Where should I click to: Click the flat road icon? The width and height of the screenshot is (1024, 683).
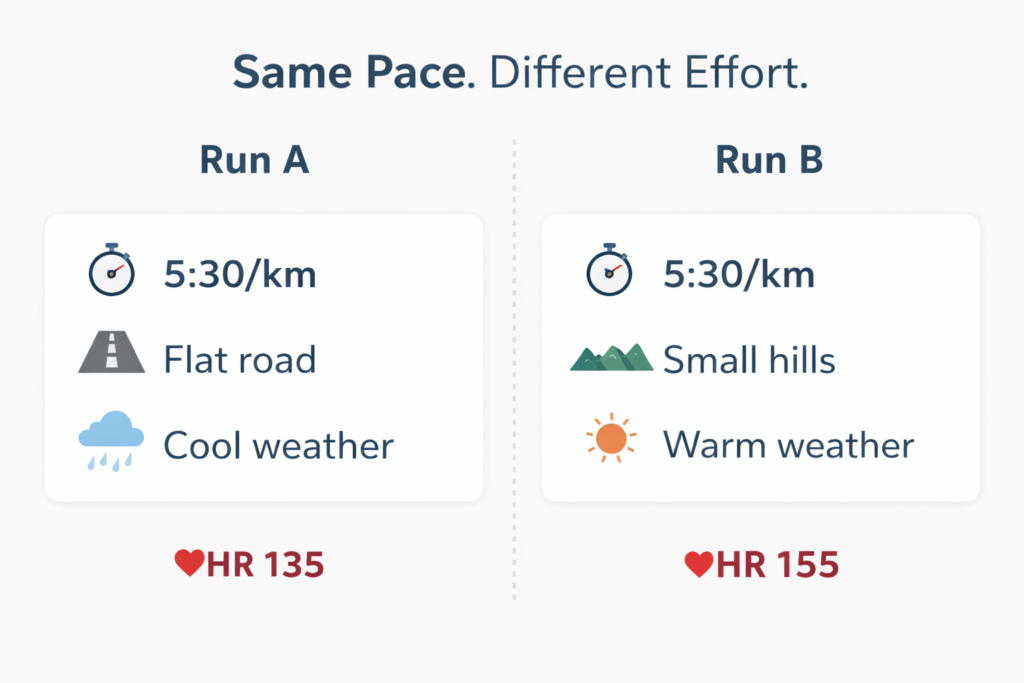click(111, 355)
